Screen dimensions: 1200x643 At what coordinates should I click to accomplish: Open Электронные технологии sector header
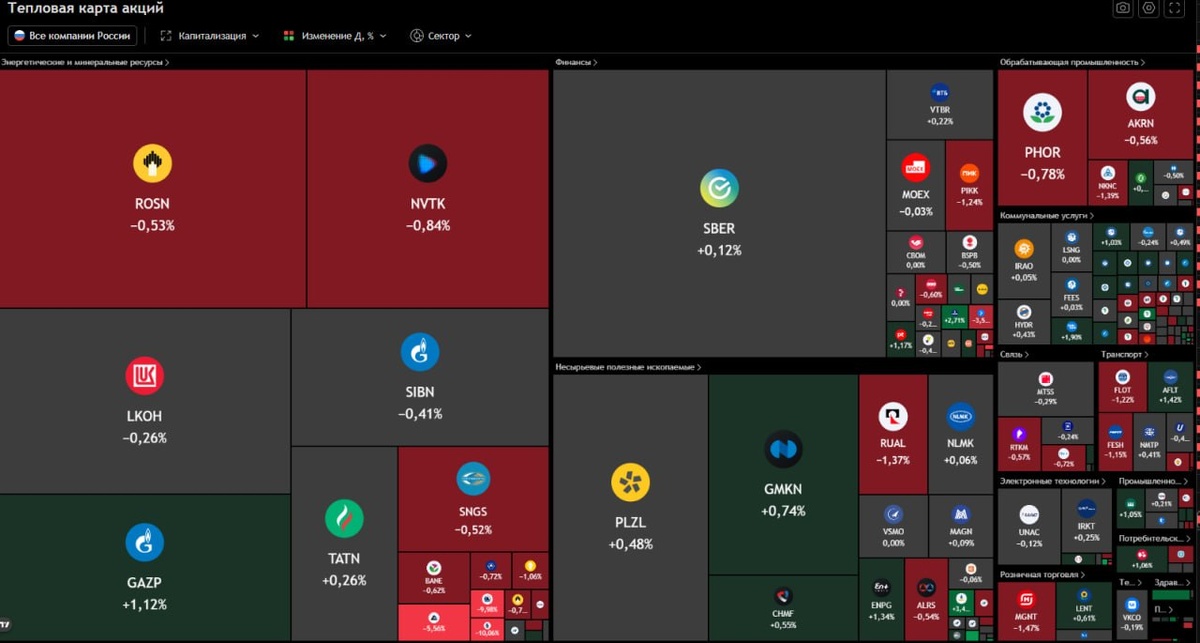point(1053,481)
